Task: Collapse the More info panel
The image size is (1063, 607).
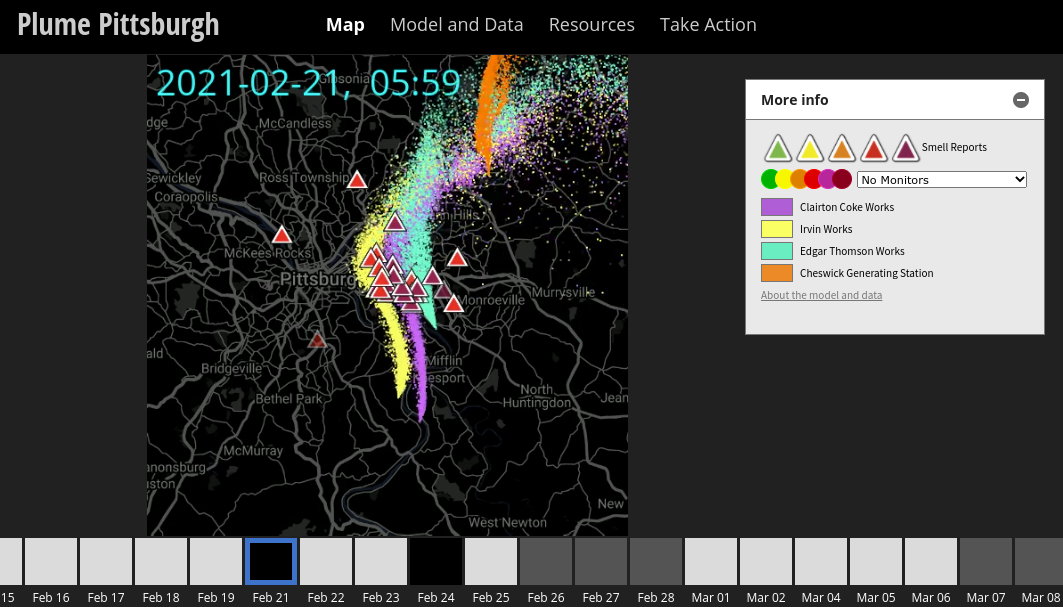Action: [1020, 100]
